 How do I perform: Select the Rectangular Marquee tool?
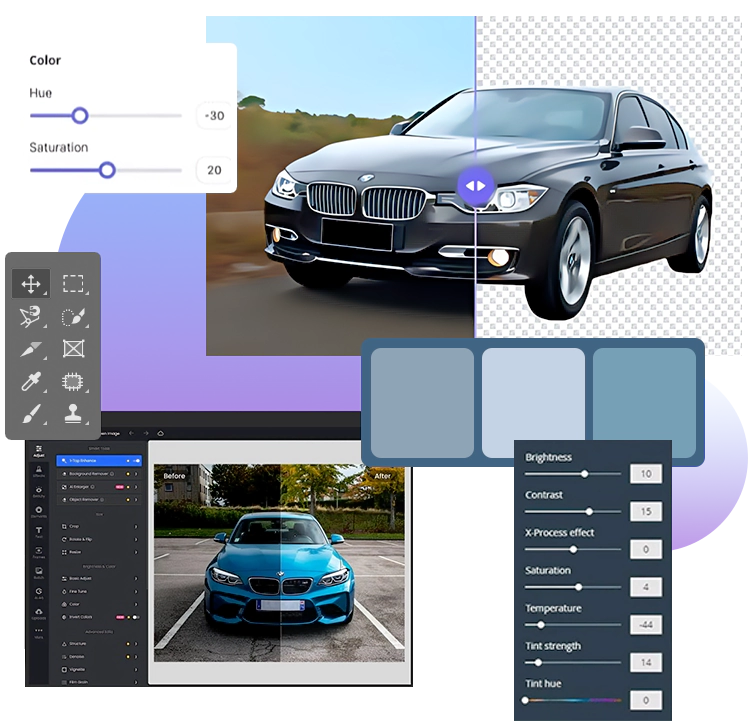[73, 284]
